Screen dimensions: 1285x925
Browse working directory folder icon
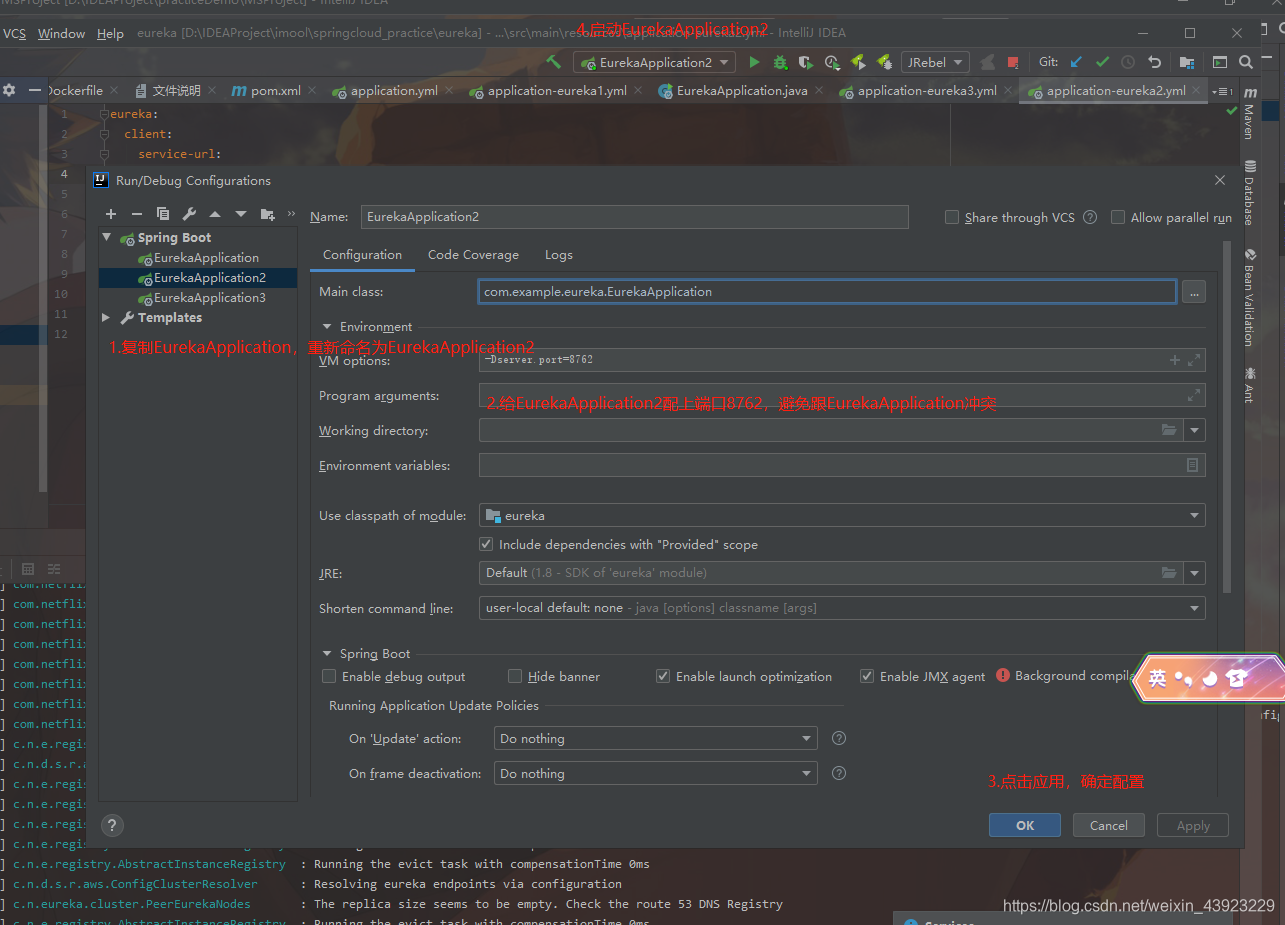tap(1170, 430)
